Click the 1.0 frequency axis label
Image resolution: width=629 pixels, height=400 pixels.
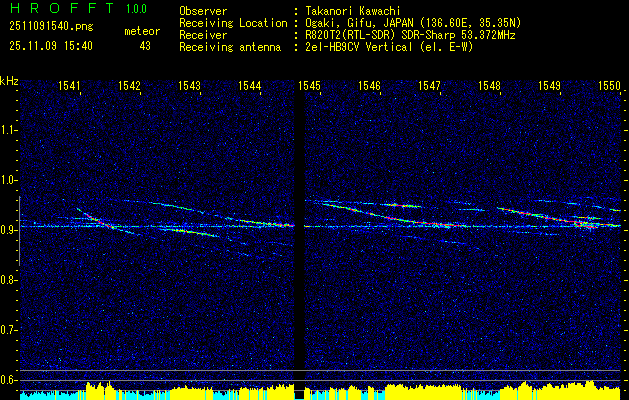coord(8,180)
